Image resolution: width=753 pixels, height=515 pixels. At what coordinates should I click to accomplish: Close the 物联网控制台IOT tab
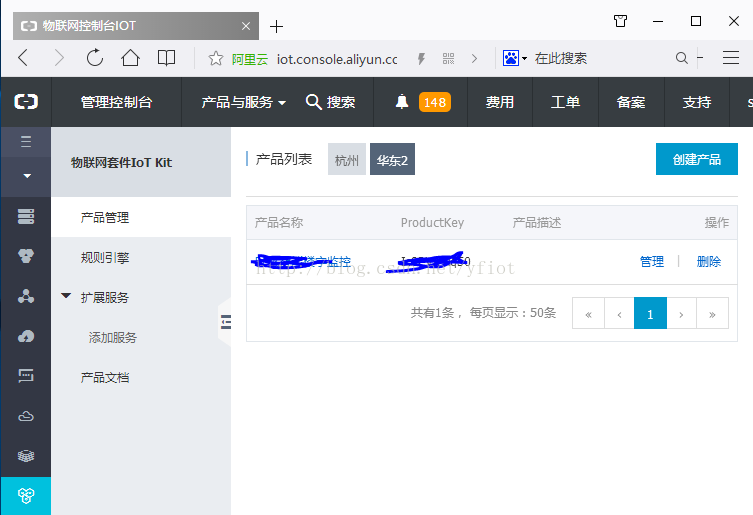click(x=246, y=26)
